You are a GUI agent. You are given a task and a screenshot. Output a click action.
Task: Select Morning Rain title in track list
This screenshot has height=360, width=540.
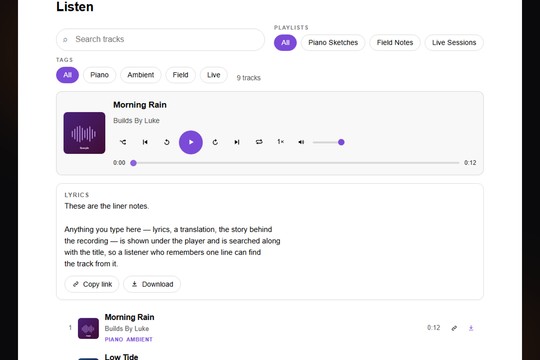[129, 317]
